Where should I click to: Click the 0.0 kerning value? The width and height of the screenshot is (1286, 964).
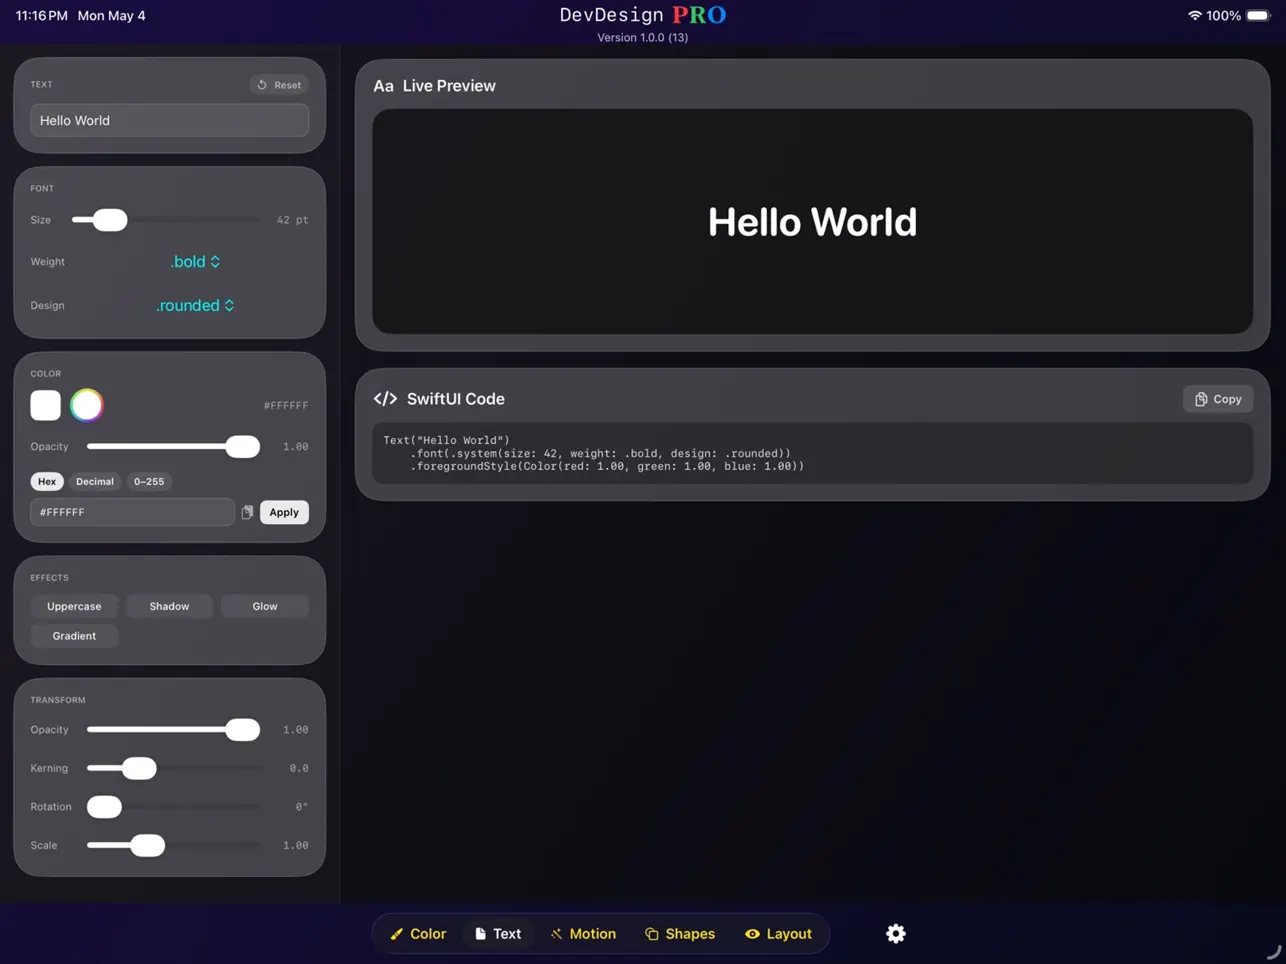tap(299, 768)
